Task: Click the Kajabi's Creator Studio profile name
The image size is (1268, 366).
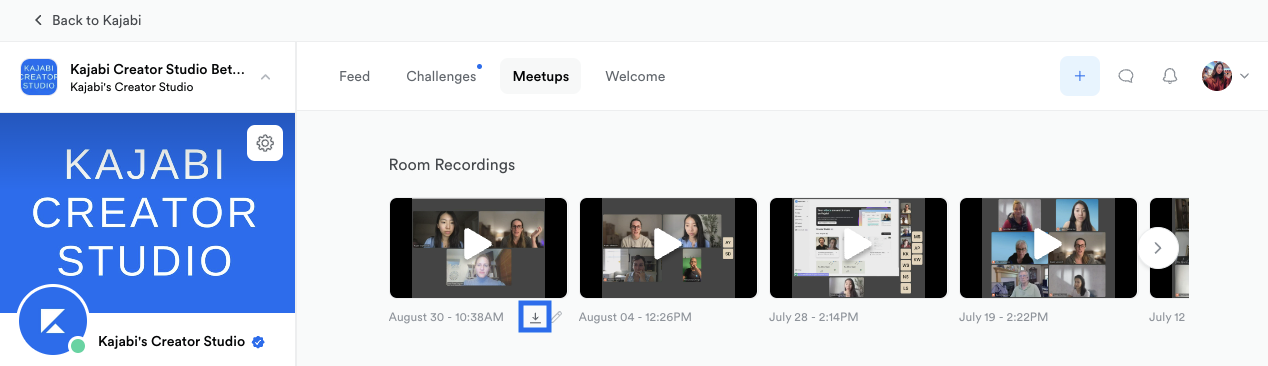Action: coord(171,342)
